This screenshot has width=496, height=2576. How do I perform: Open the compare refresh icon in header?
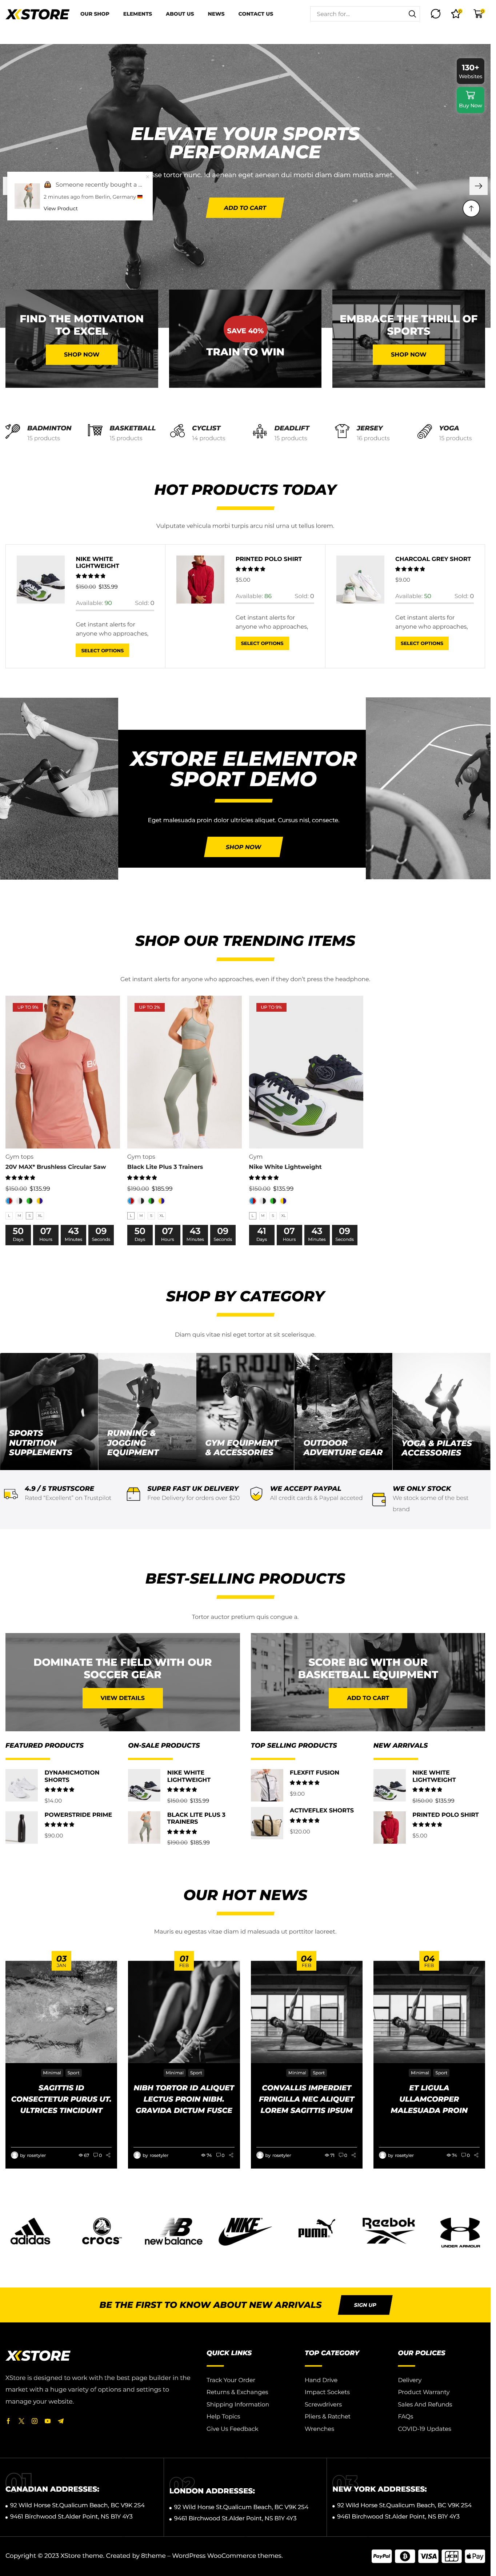(436, 14)
